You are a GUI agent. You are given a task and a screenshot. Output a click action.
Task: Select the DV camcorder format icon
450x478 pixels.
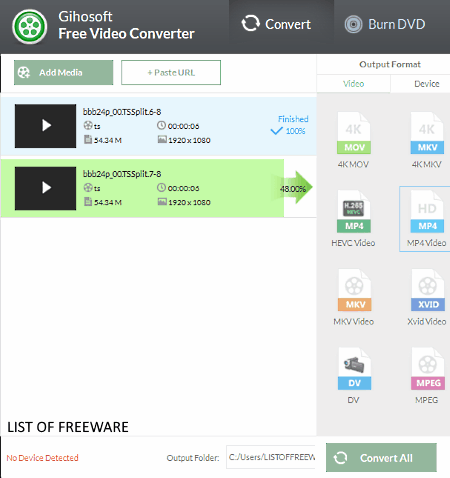point(354,369)
